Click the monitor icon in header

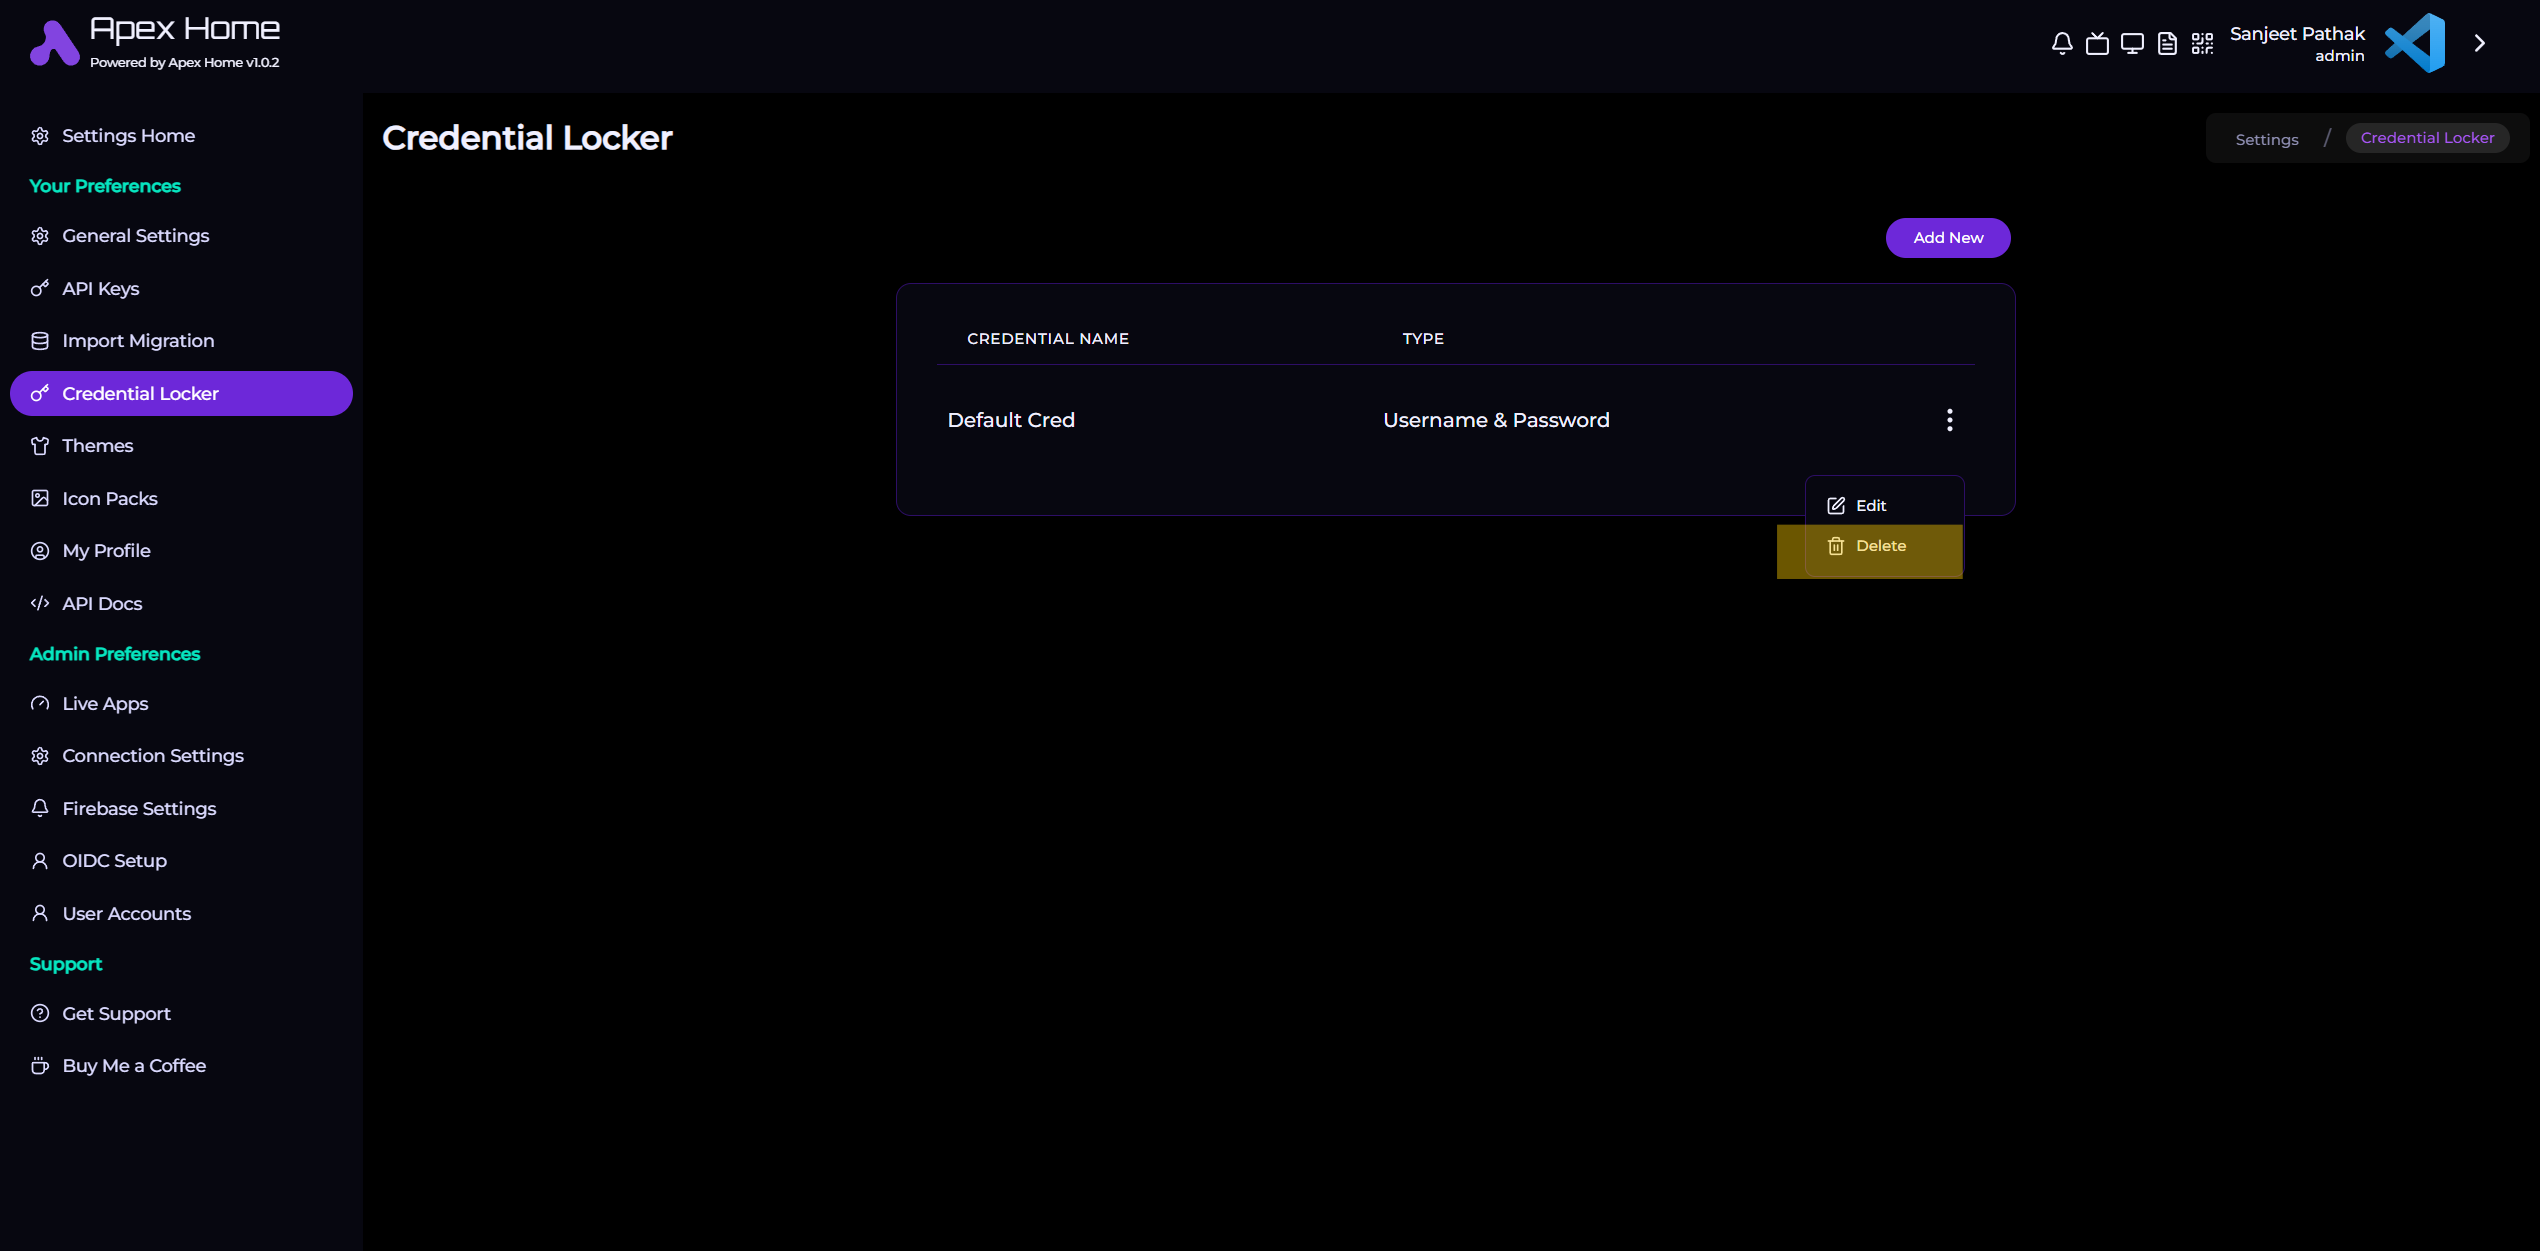2132,43
